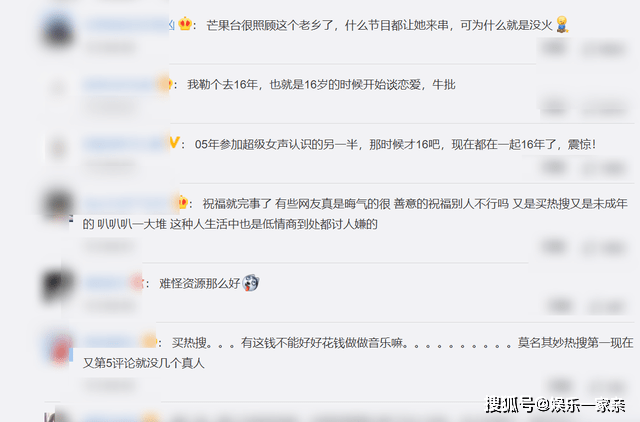Click the 我勒个去16年 comment text
640x422 pixels.
pyautogui.click(x=321, y=84)
